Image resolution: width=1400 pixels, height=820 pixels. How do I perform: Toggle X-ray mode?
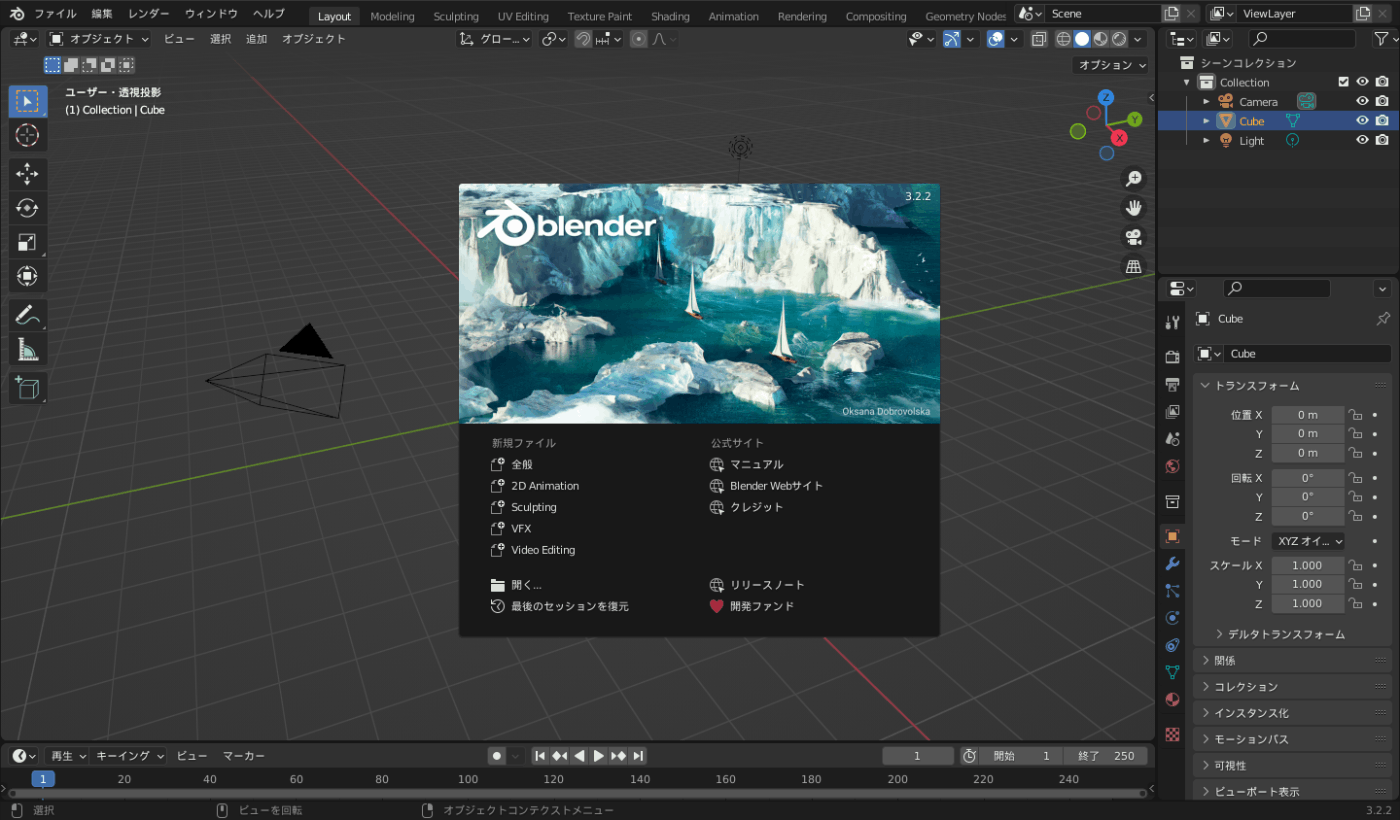pyautogui.click(x=1040, y=39)
